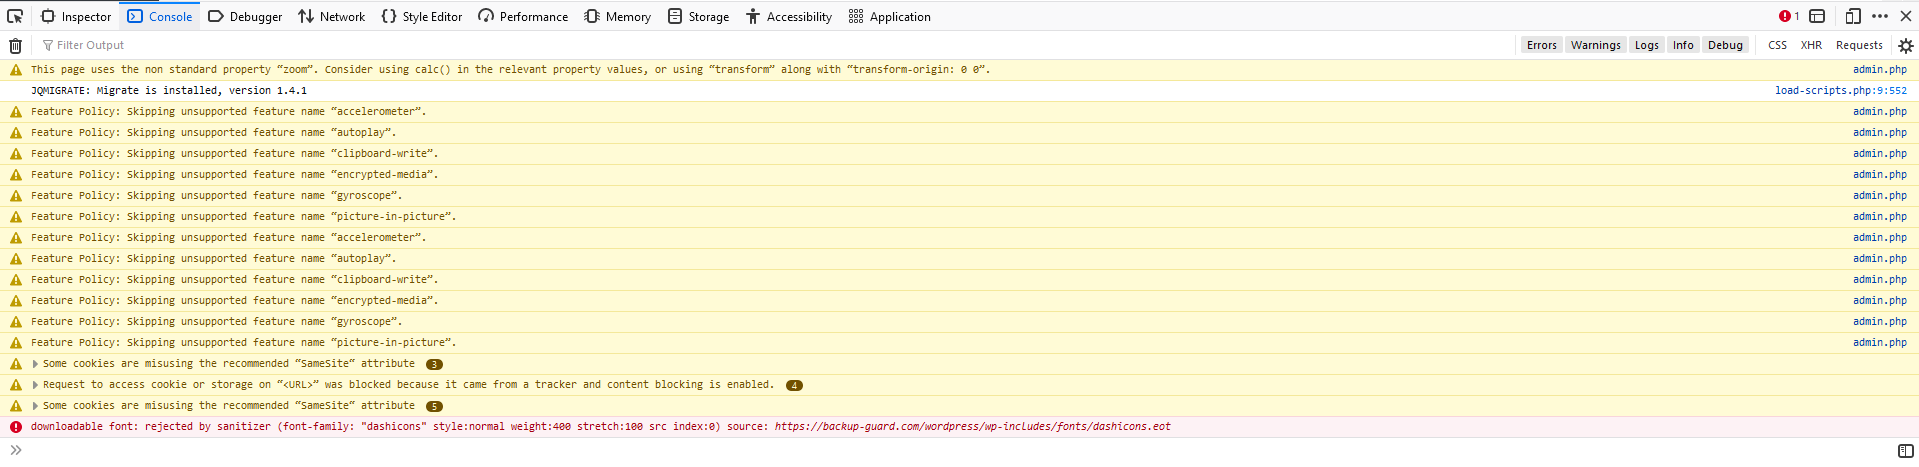Toggle the CSS filter
Viewport: 1919px width, 467px height.
point(1777,45)
